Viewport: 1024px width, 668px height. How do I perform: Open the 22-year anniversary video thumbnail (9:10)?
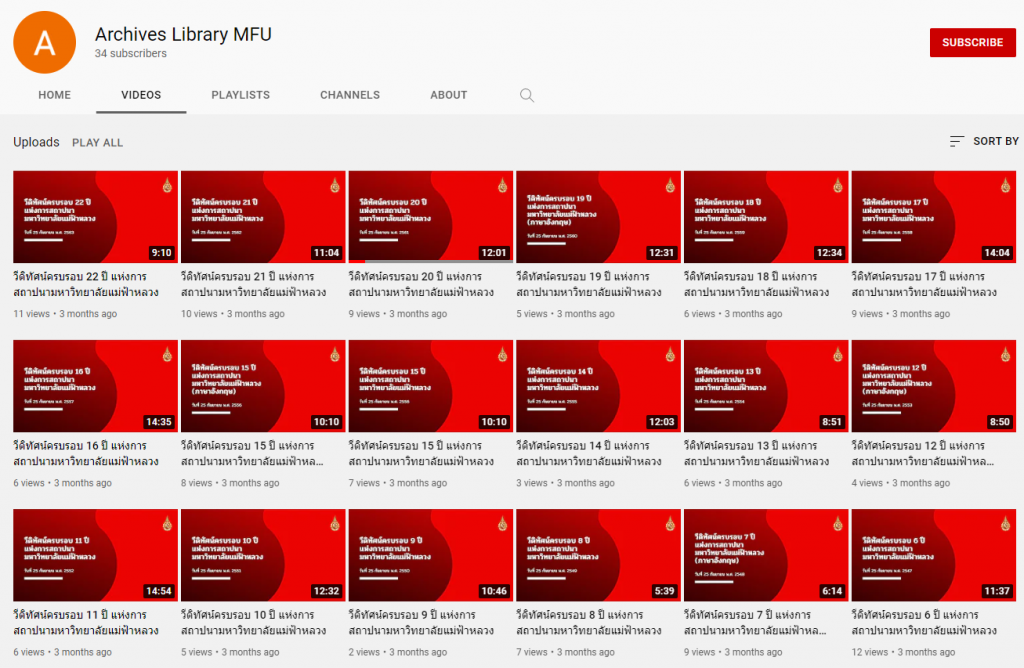point(95,216)
